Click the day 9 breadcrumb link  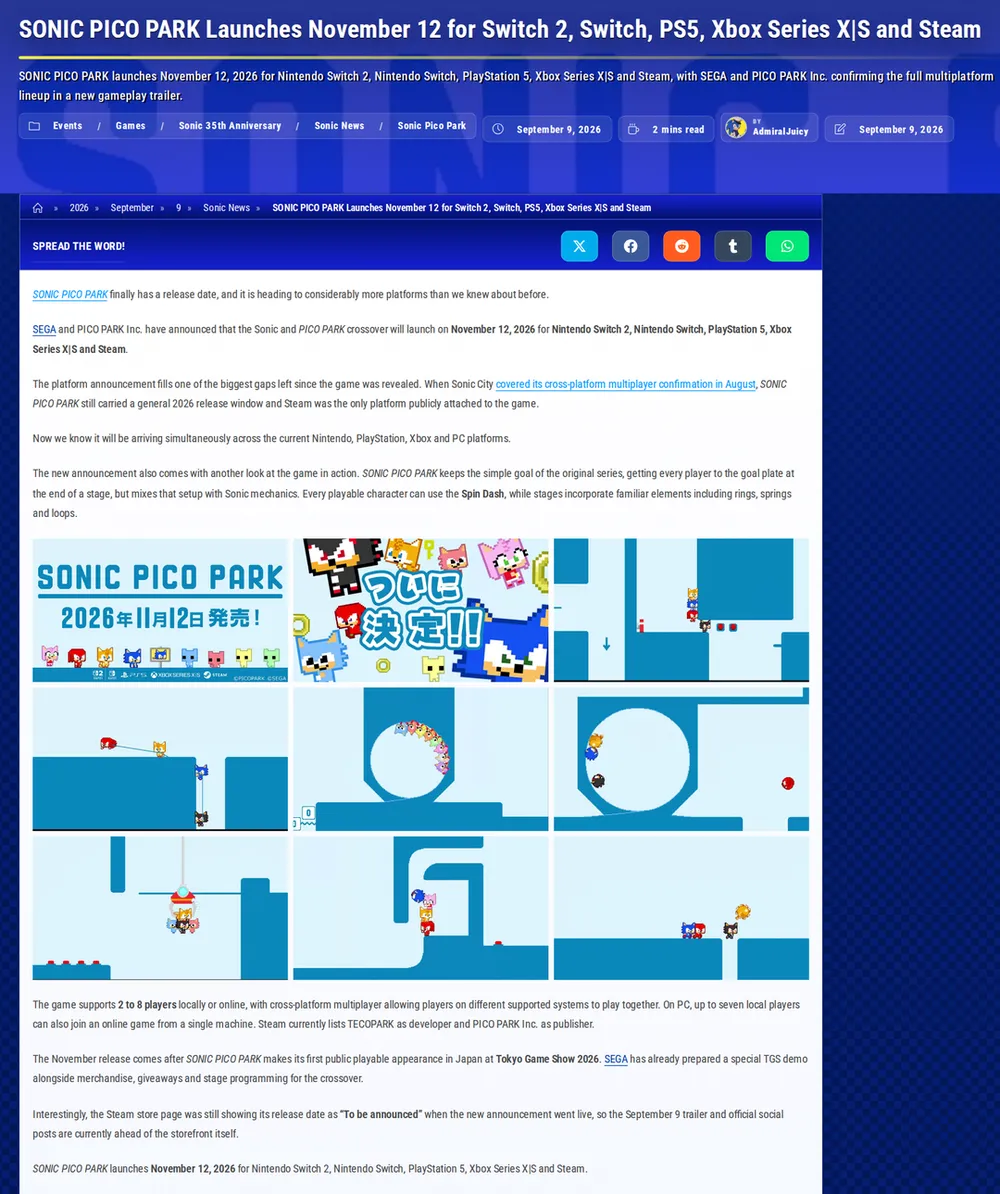click(x=179, y=208)
